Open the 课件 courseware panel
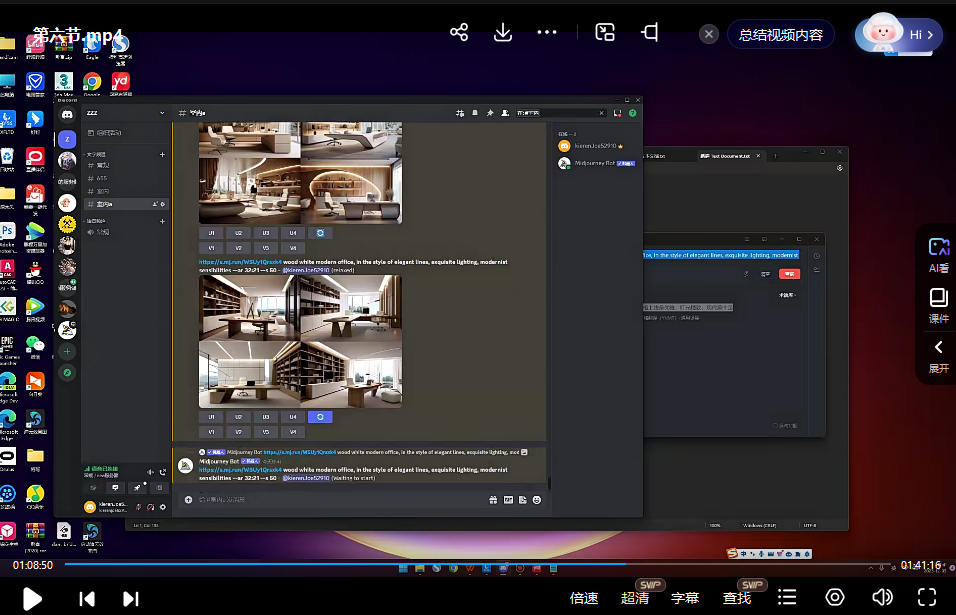956x615 pixels. point(938,304)
